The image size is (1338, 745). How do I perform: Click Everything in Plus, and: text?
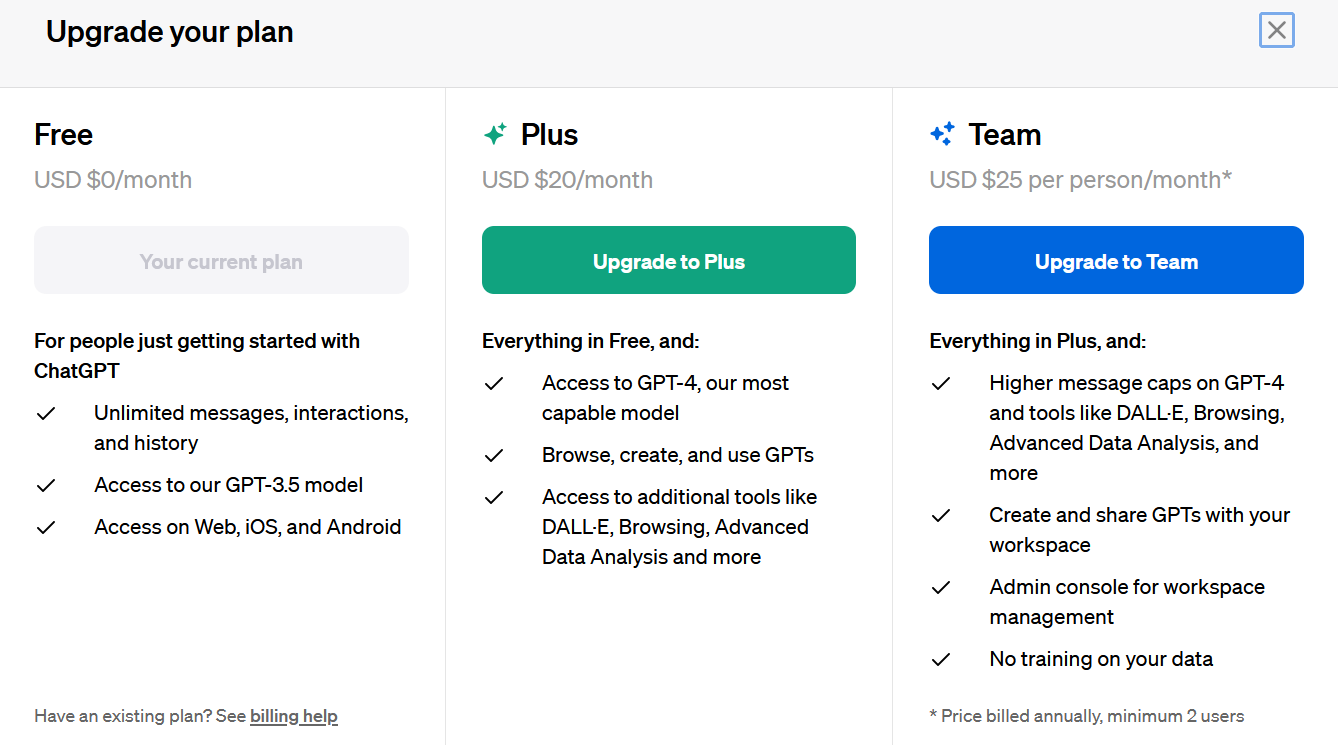tap(1037, 341)
